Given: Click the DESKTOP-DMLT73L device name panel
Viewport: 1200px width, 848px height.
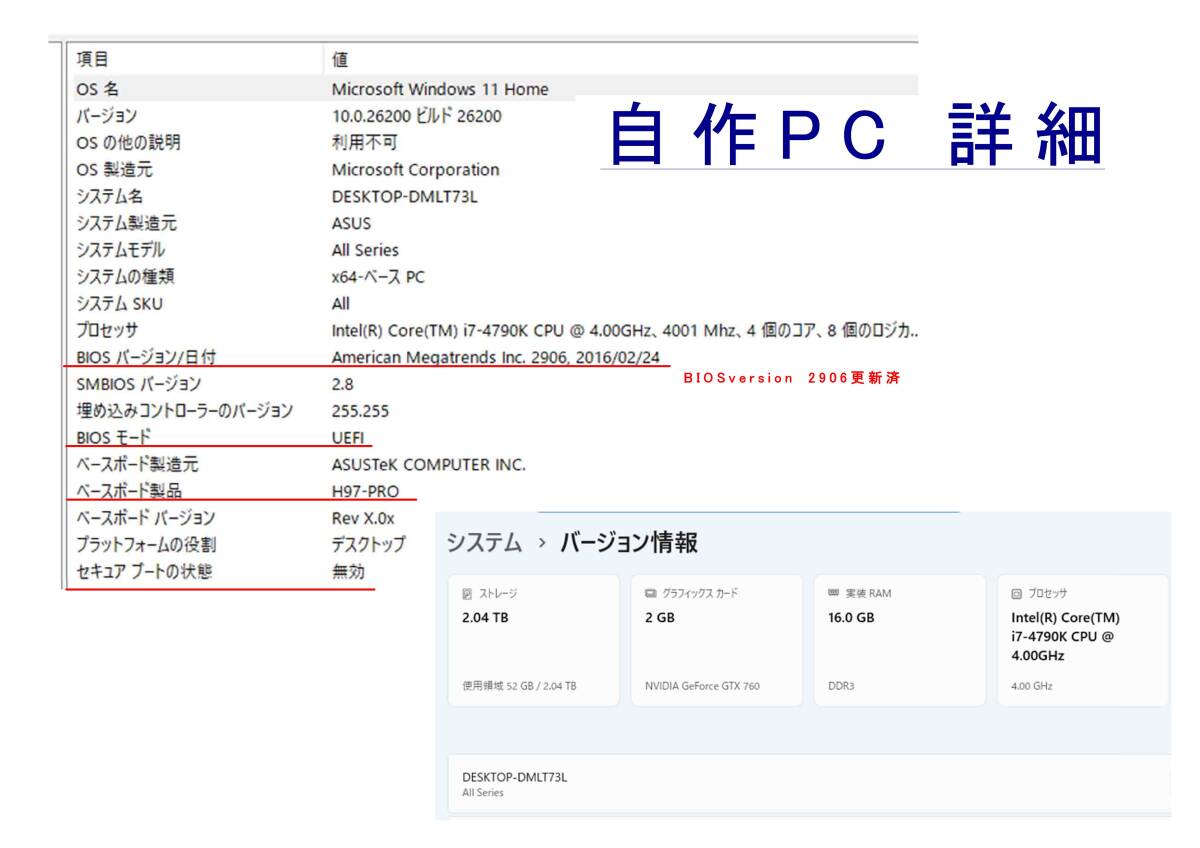Looking at the screenshot, I should coord(800,784).
